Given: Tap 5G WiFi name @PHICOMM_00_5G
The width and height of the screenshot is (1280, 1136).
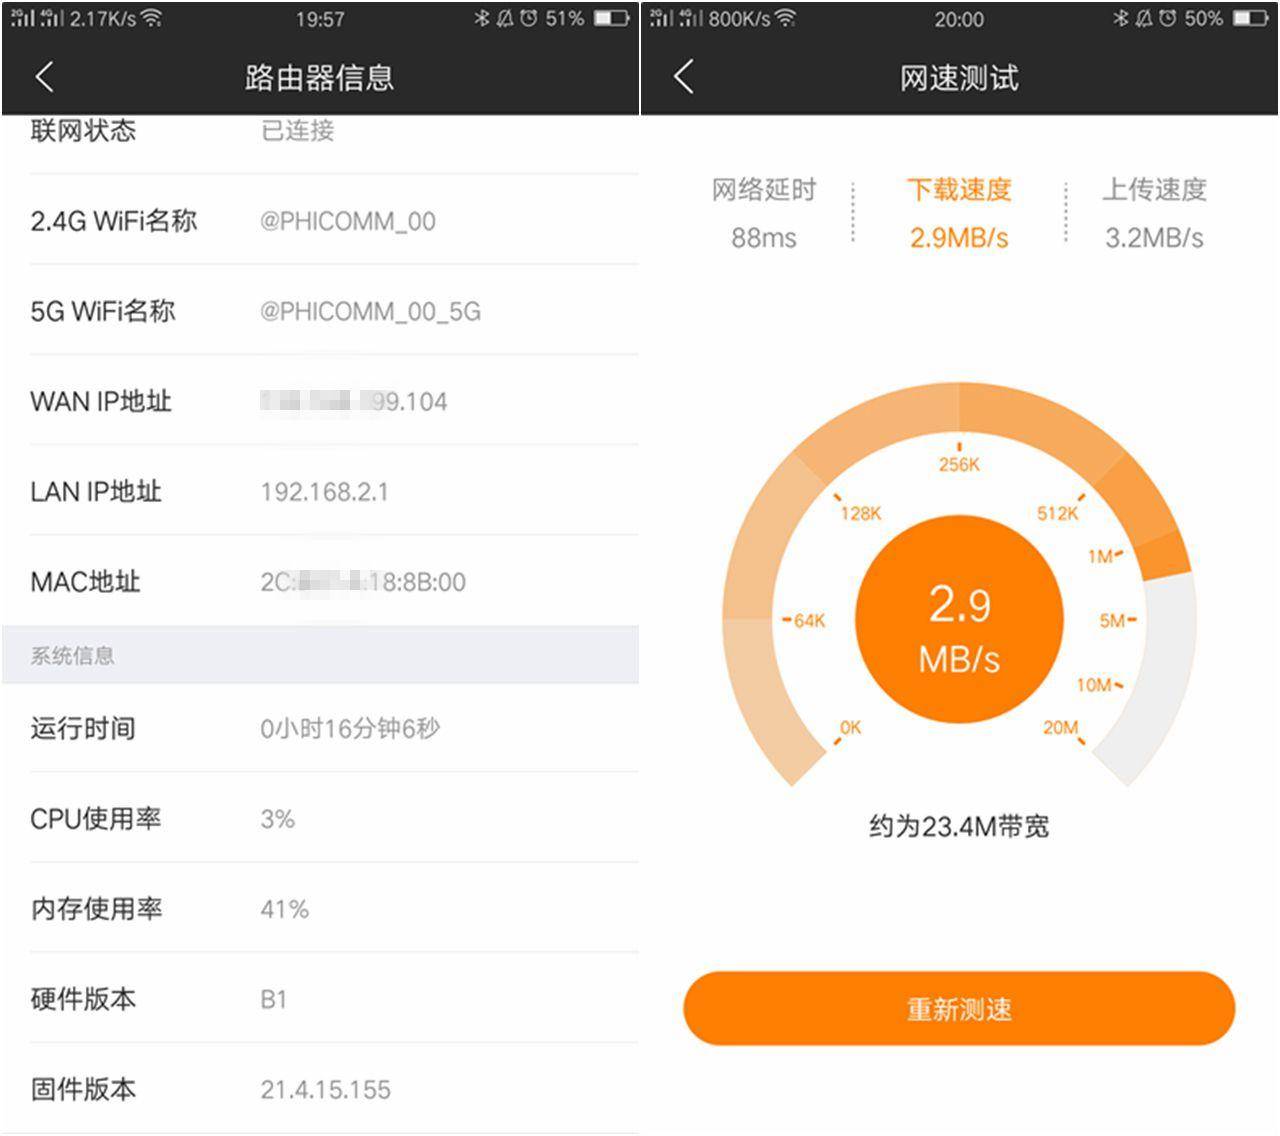Looking at the screenshot, I should pyautogui.click(x=370, y=311).
